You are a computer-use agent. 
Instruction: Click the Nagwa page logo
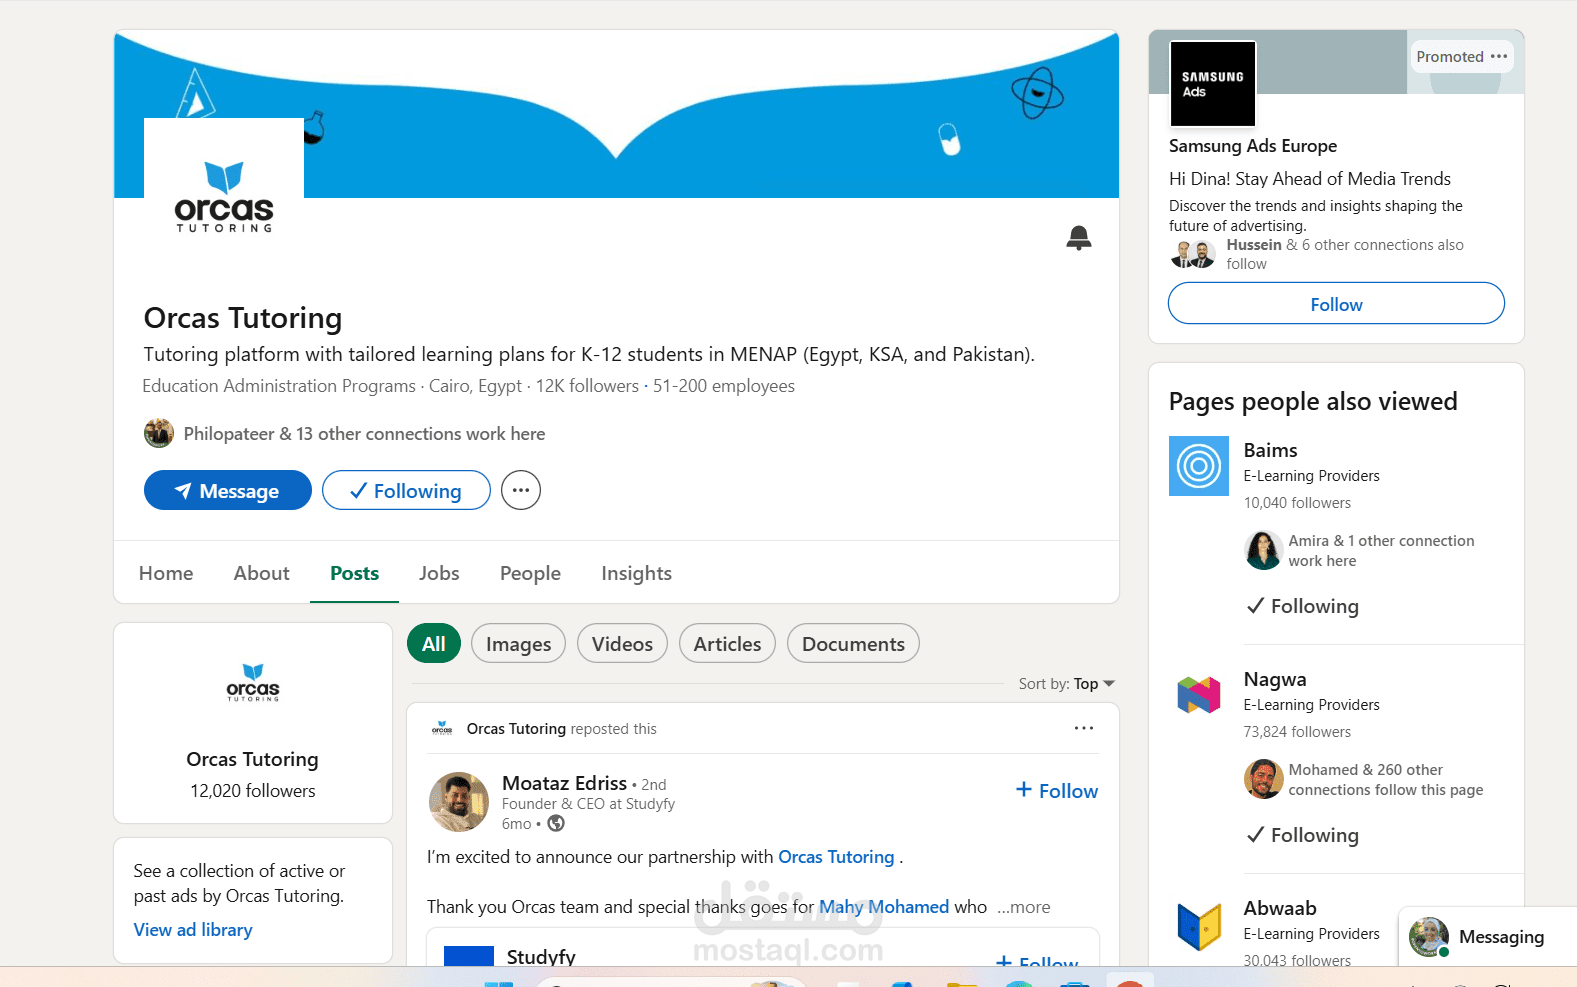click(1199, 695)
